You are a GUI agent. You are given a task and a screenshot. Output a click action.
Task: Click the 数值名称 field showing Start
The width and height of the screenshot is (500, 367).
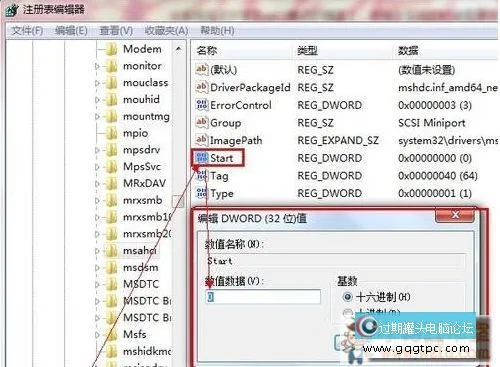[336, 261]
